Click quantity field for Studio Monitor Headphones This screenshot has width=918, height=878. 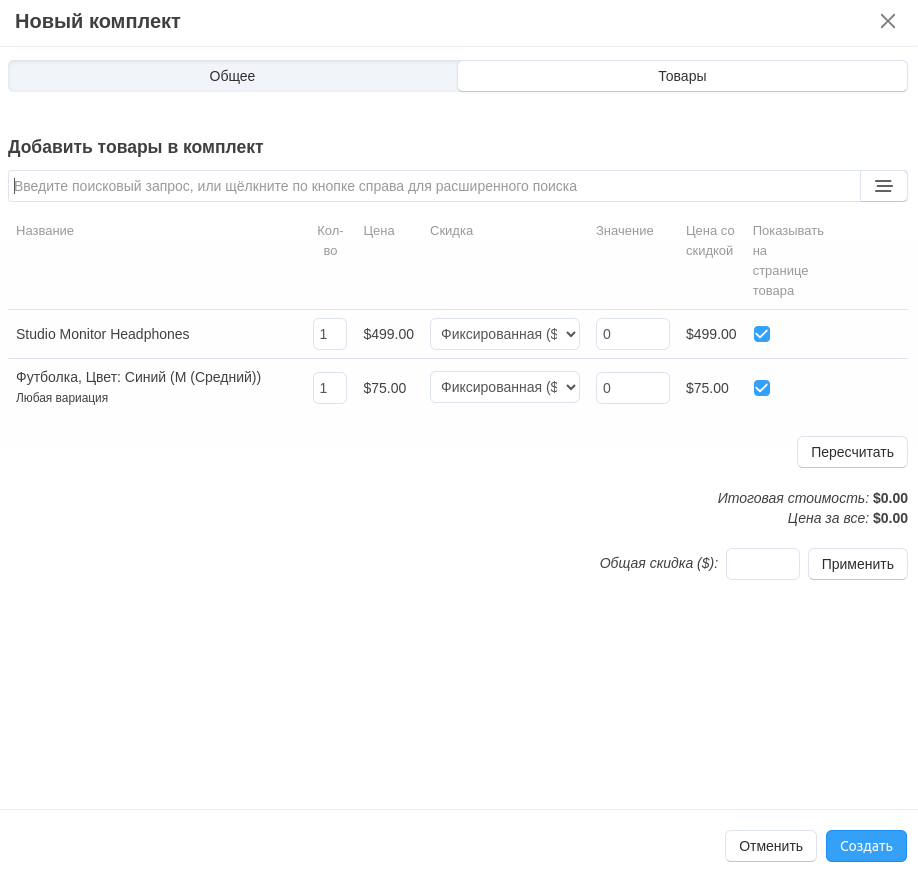tap(329, 334)
